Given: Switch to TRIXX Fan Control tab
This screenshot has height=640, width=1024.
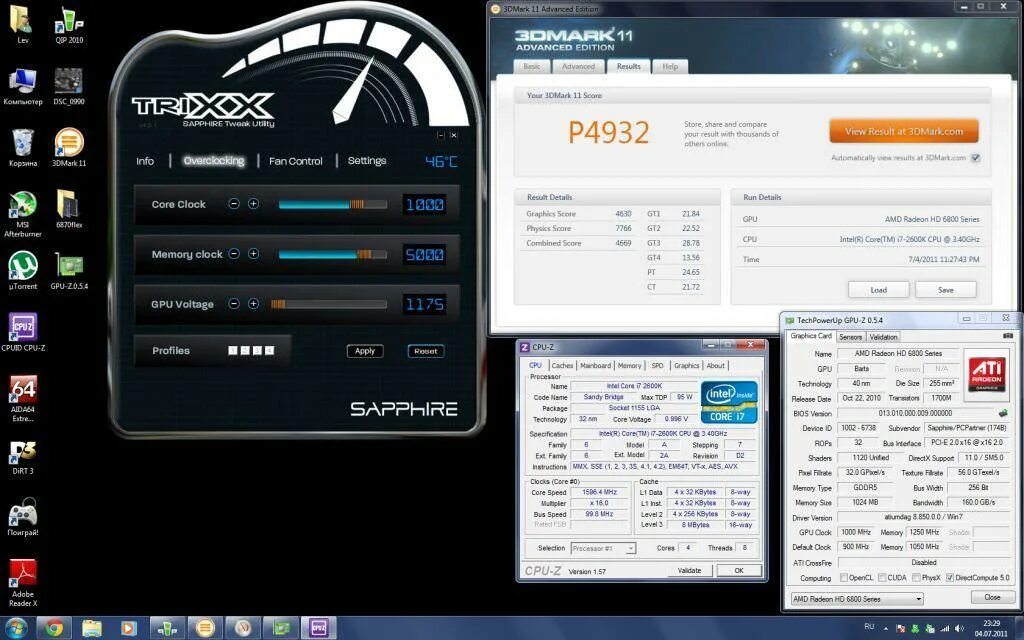Looking at the screenshot, I should [296, 161].
